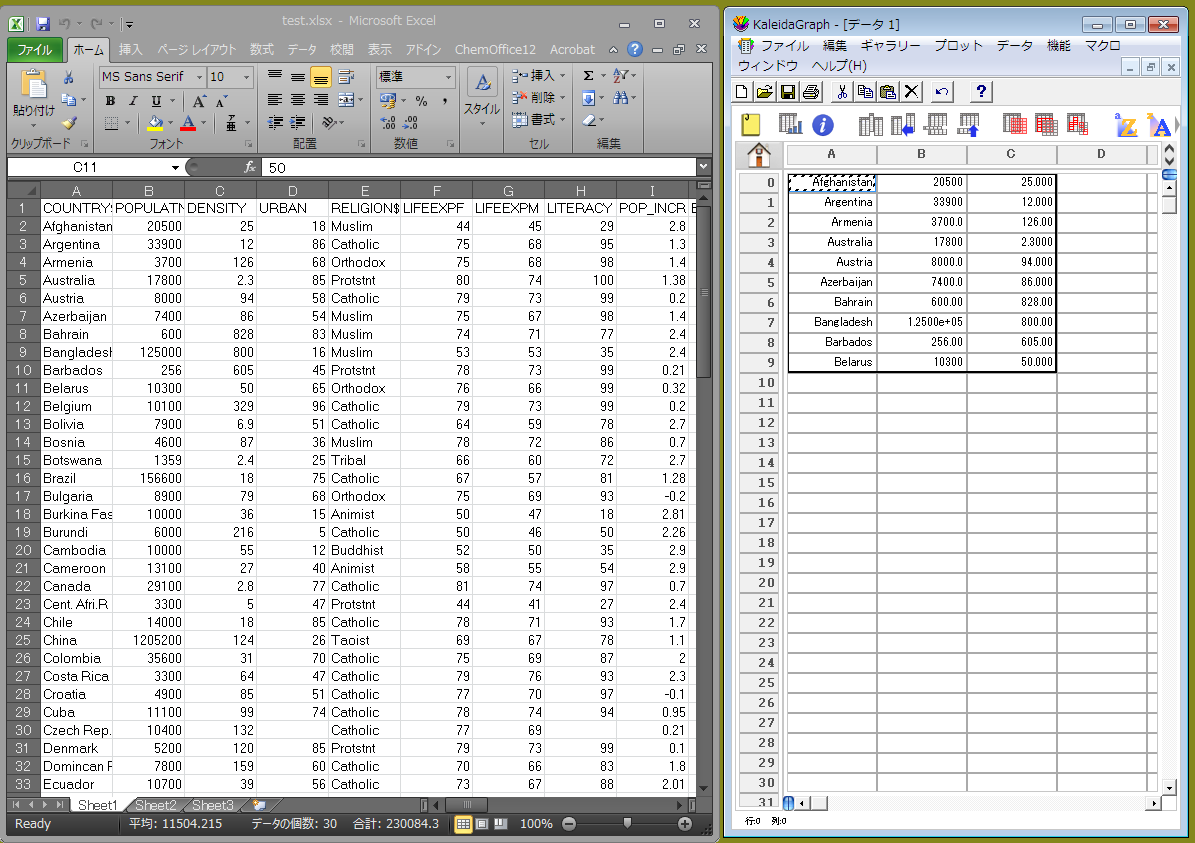Click the 100% zoom level in status bar

[x=536, y=824]
